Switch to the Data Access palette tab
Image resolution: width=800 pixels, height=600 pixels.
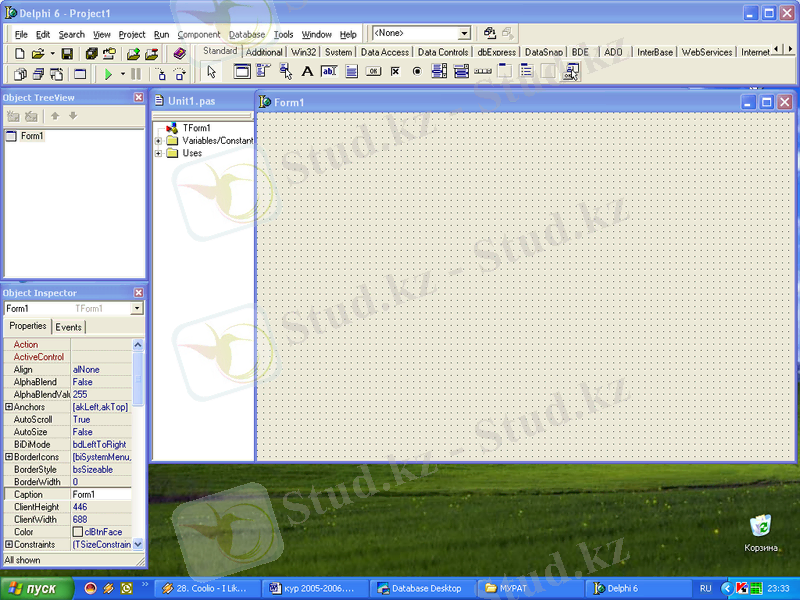pyautogui.click(x=384, y=51)
